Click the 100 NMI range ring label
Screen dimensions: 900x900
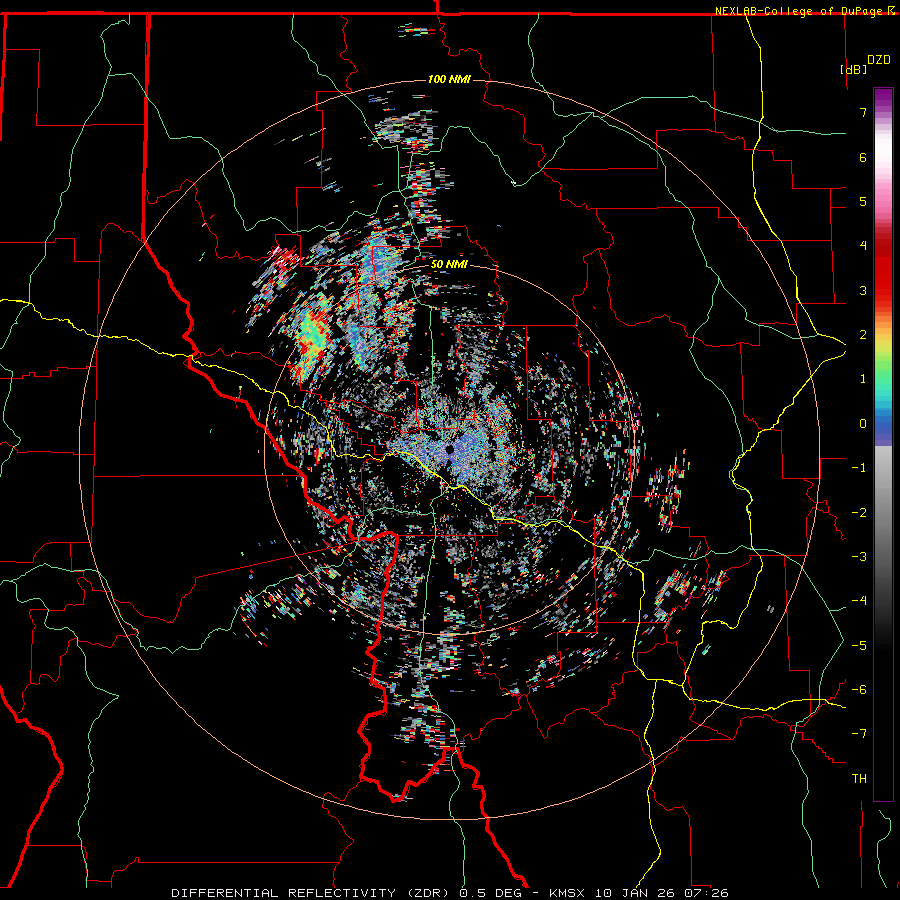point(449,79)
